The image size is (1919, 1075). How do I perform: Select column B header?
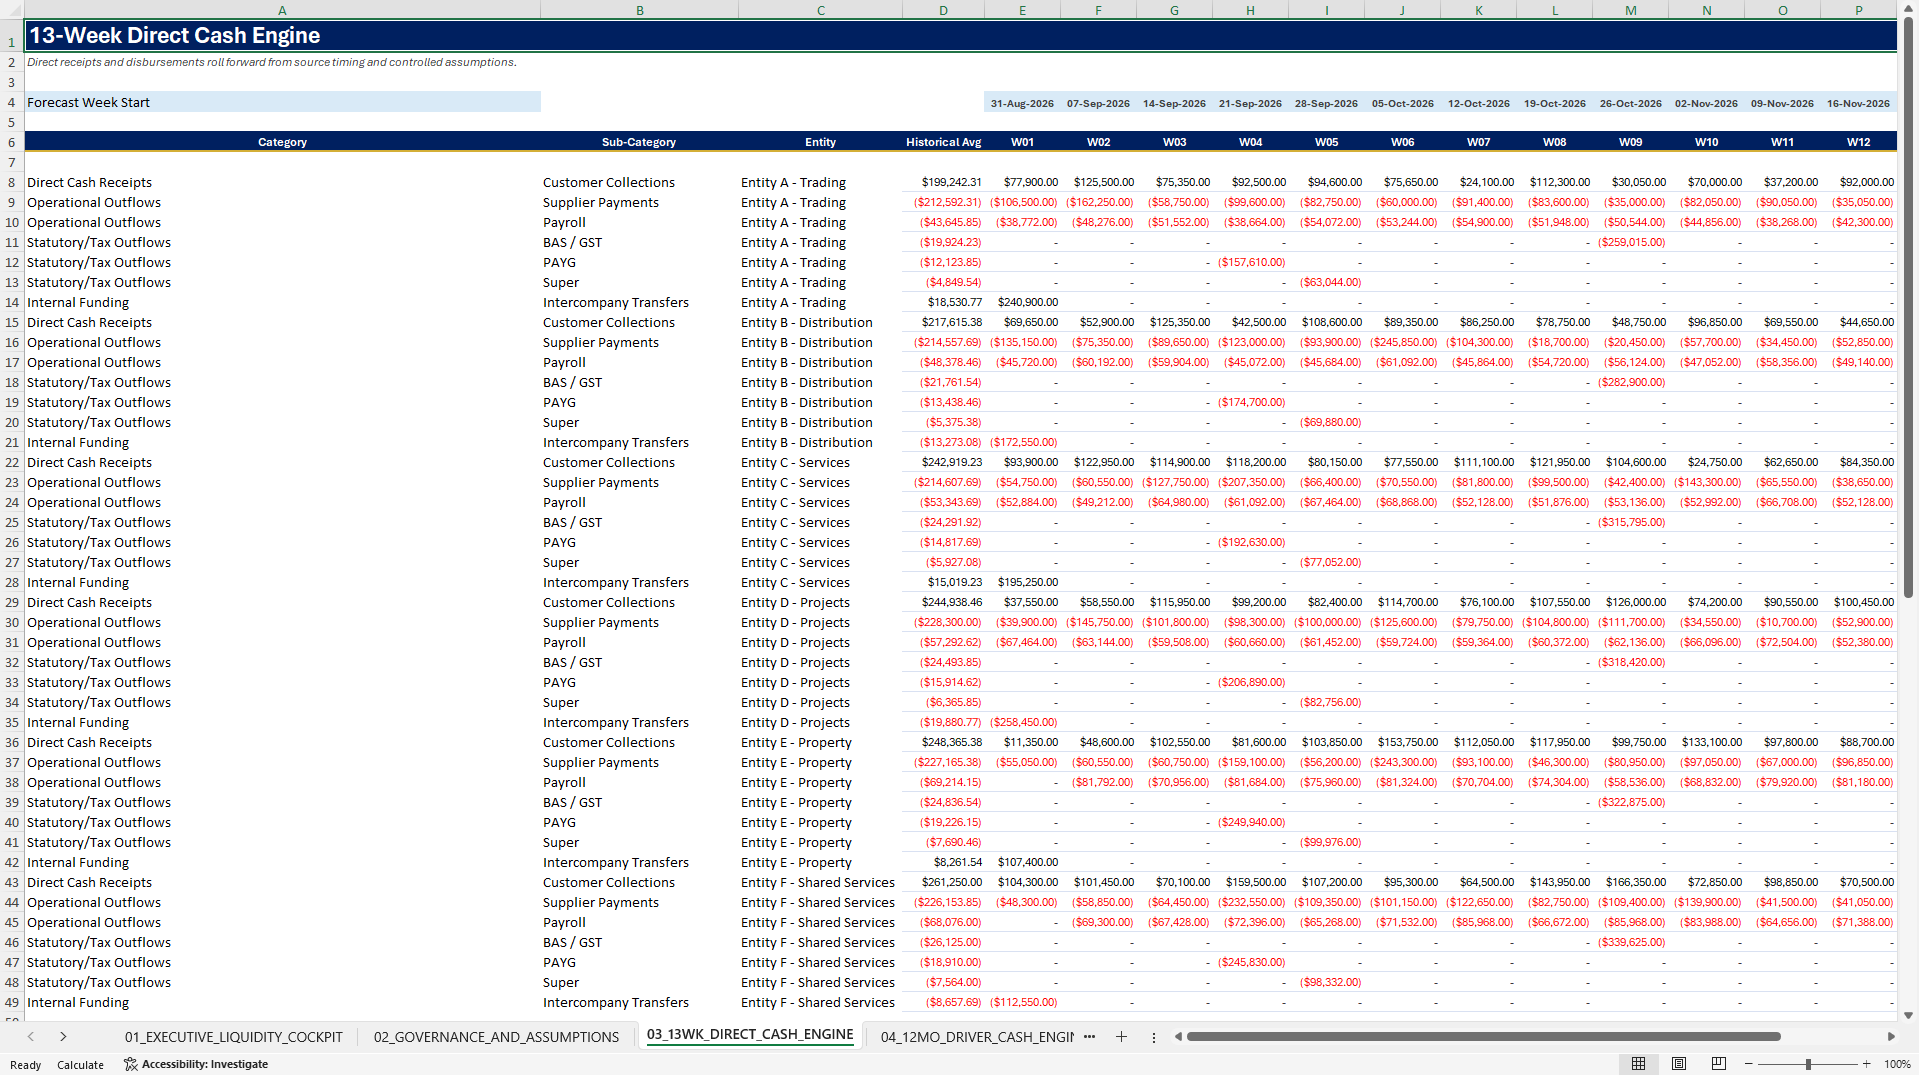pos(640,10)
